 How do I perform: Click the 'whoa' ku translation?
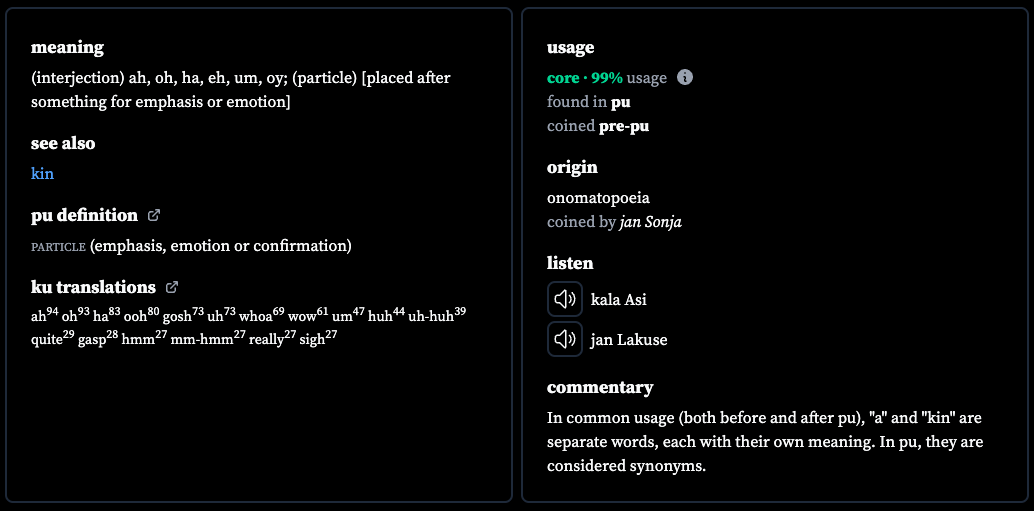tap(261, 315)
